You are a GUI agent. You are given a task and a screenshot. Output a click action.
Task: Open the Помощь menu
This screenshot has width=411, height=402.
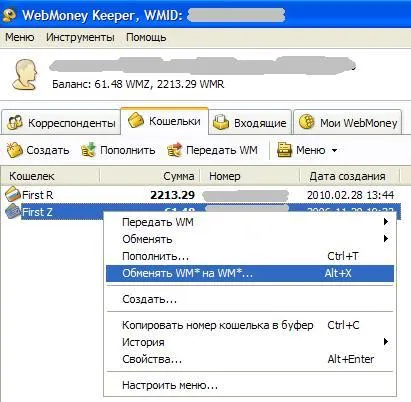146,37
